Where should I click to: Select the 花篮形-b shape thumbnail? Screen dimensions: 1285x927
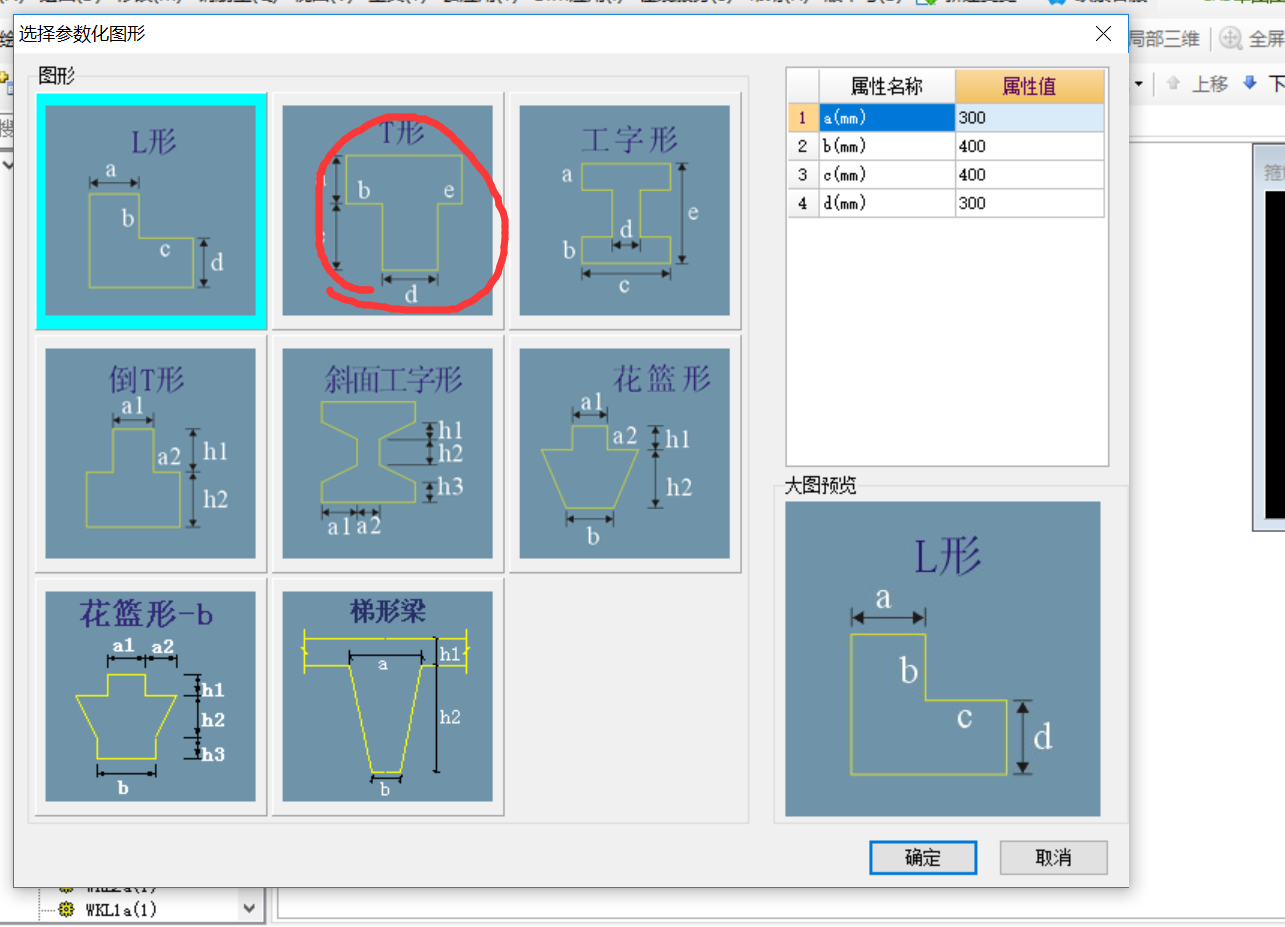coord(151,696)
